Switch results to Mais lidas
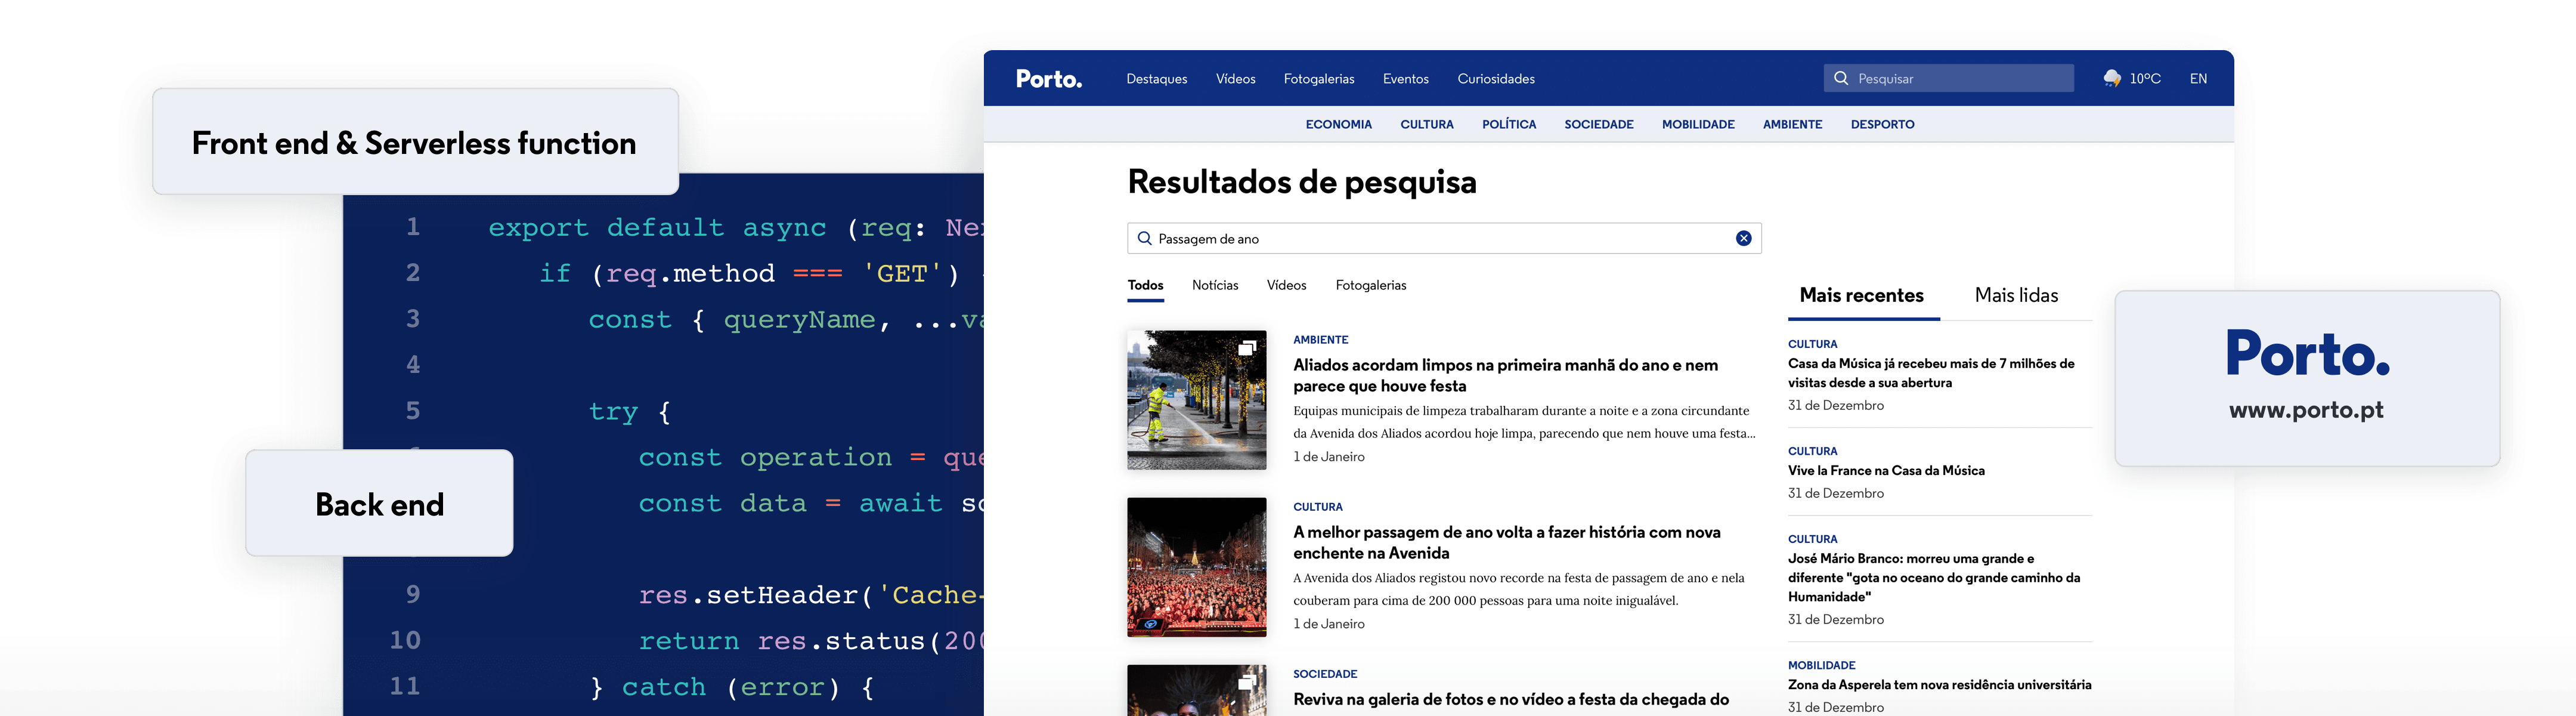2576x716 pixels. pos(2016,295)
